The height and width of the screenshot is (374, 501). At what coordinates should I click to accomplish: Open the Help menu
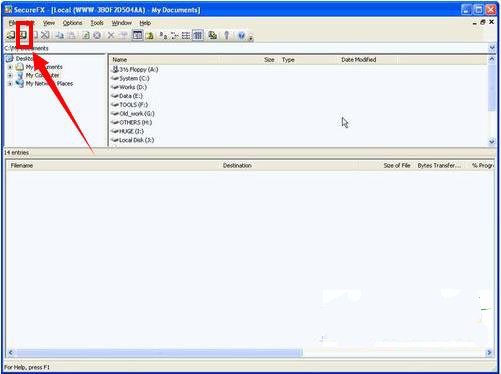[x=145, y=23]
